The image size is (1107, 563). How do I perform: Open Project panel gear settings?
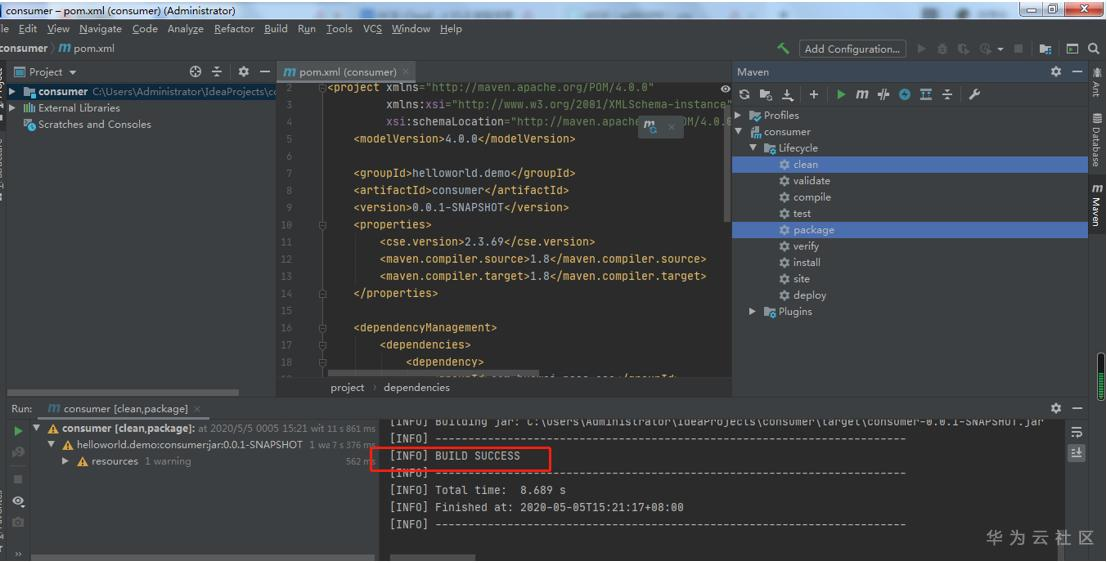tap(244, 71)
